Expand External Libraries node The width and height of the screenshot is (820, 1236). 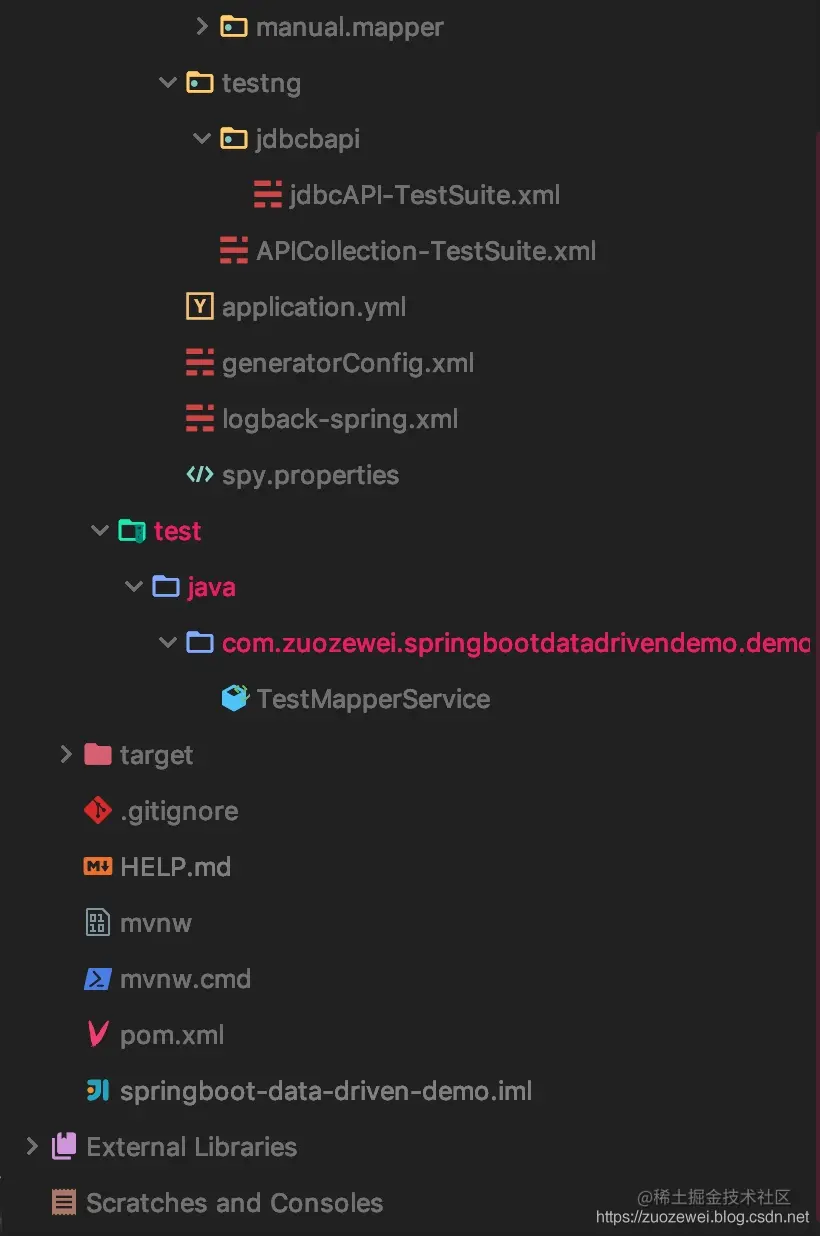click(x=32, y=1146)
